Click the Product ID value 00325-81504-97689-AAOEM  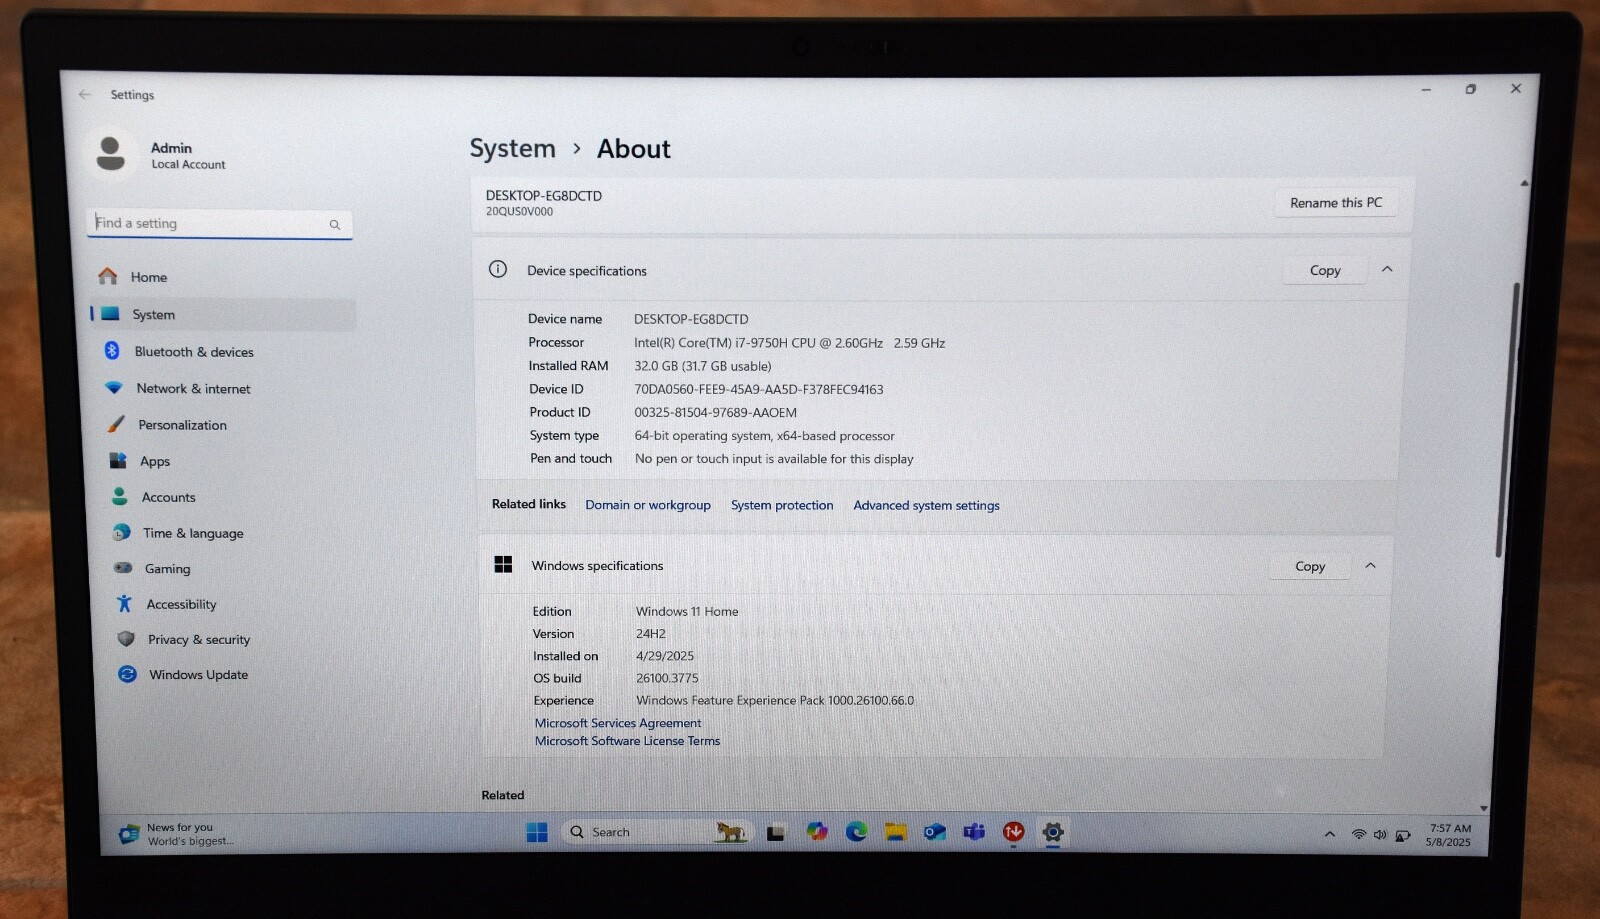[716, 412]
